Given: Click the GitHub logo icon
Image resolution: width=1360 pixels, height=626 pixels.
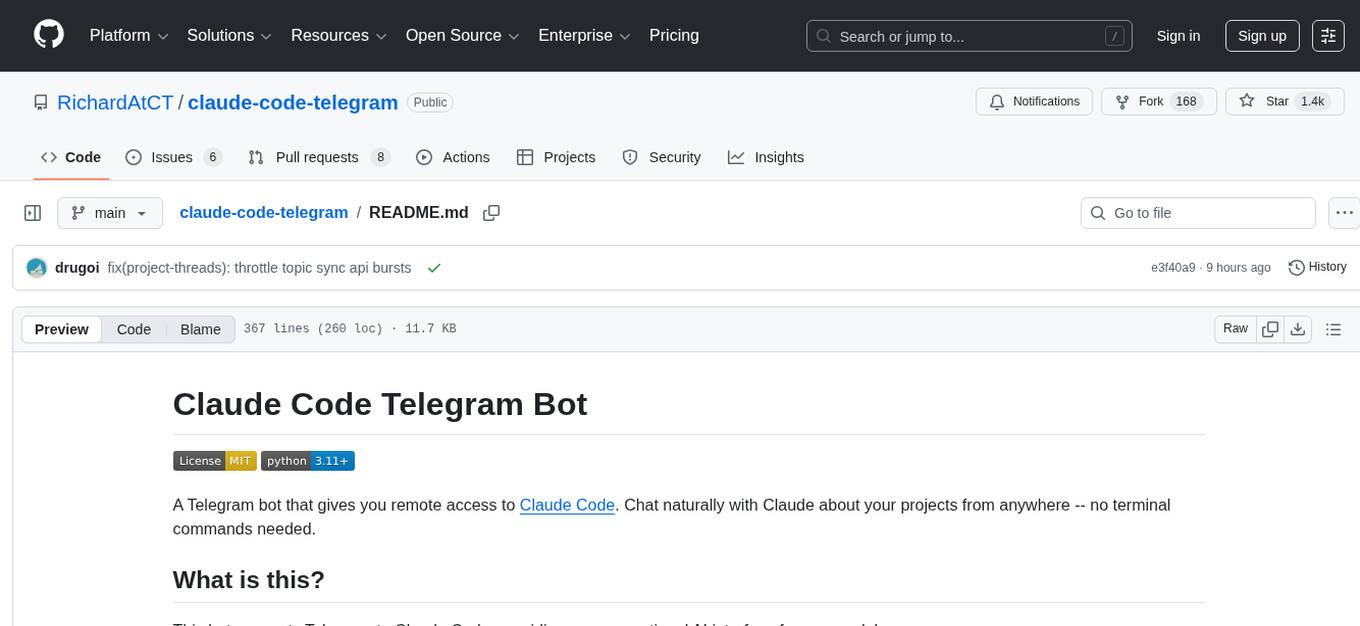Looking at the screenshot, I should 48,35.
